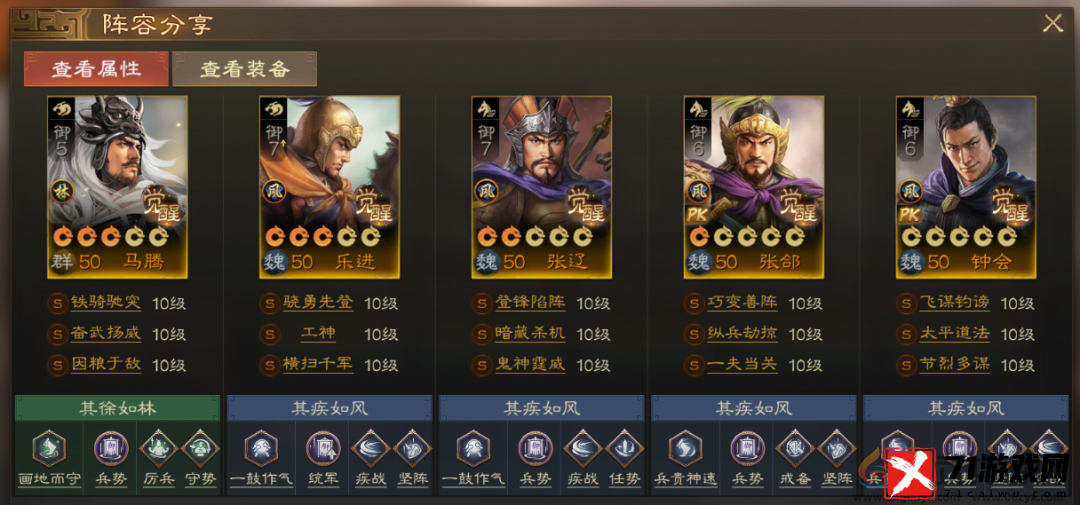The image size is (1080, 505).
Task: Open the 登锋陷阵 skill link
Action: pos(530,302)
